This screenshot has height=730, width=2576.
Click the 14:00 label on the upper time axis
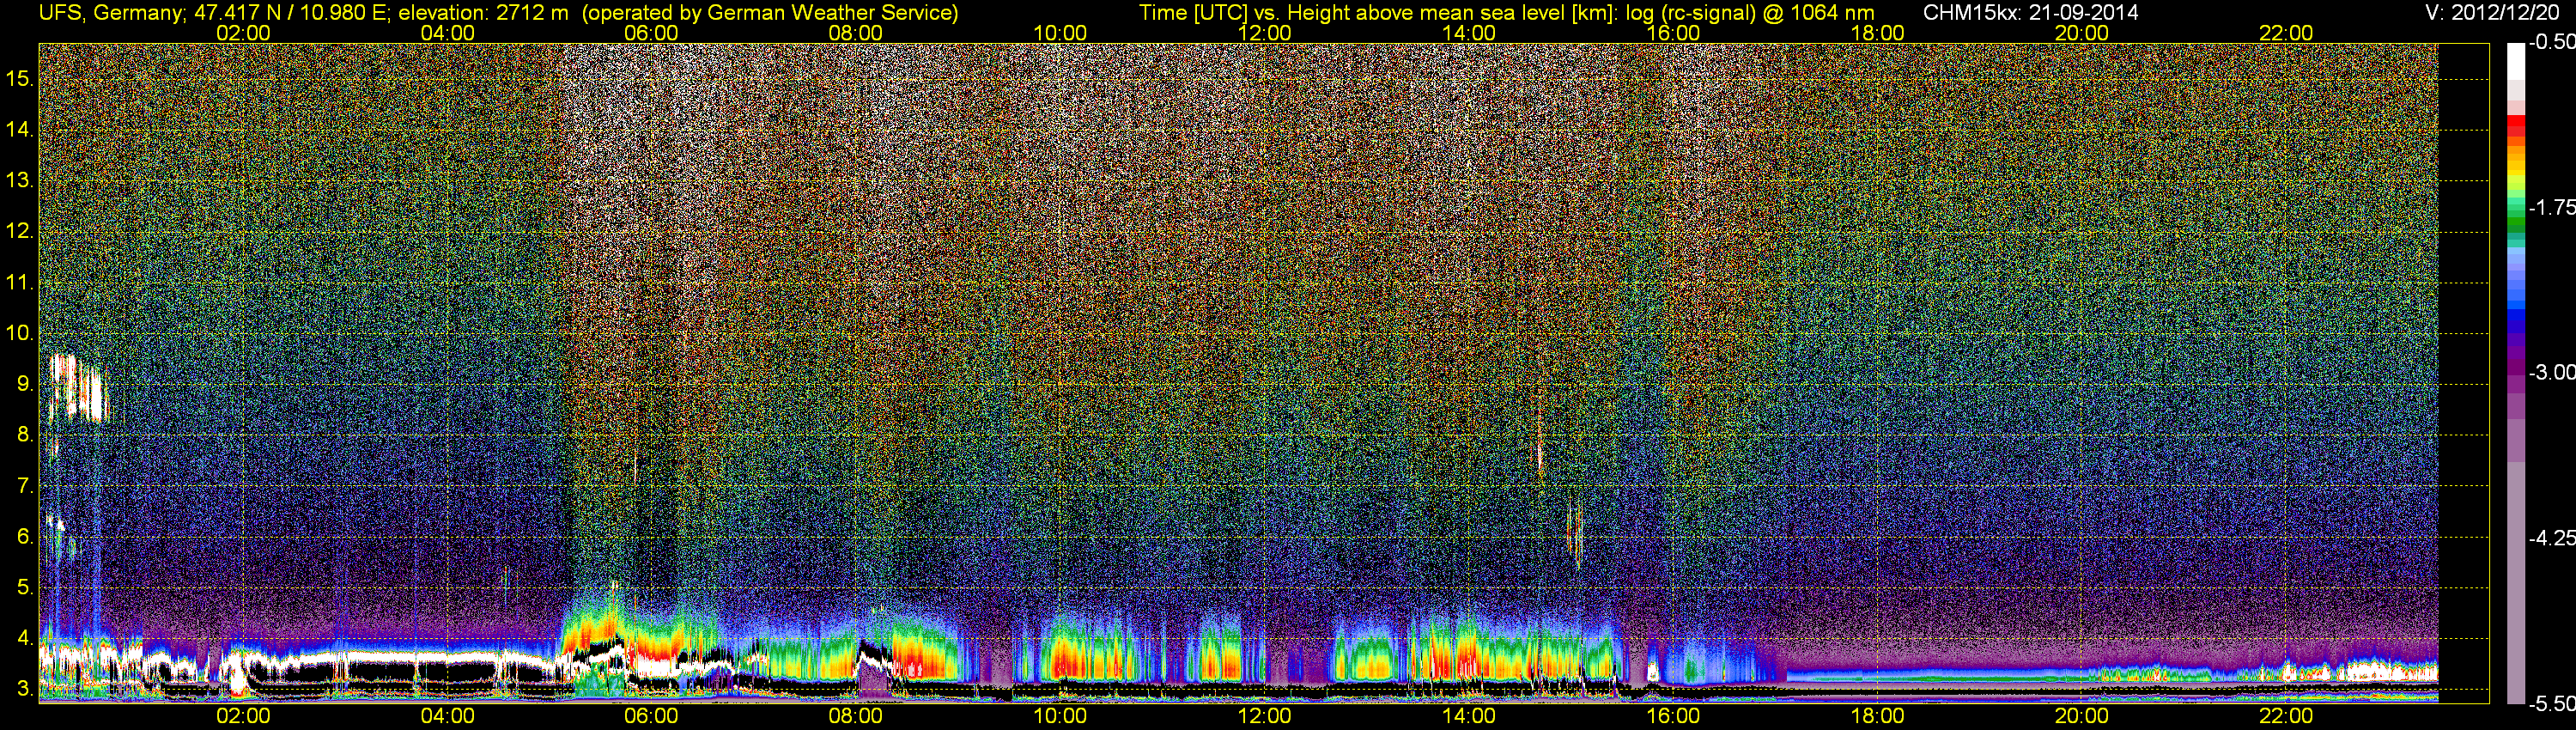pyautogui.click(x=1469, y=33)
